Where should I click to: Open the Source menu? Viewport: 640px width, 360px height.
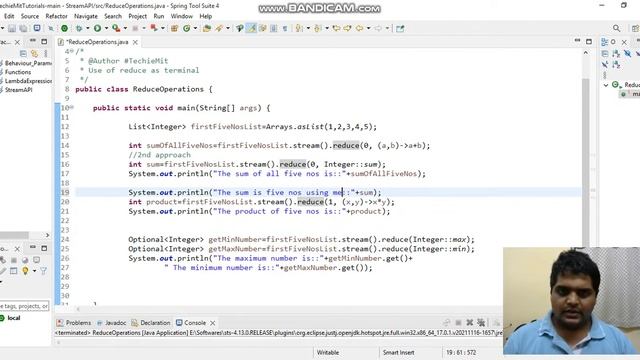(30, 16)
